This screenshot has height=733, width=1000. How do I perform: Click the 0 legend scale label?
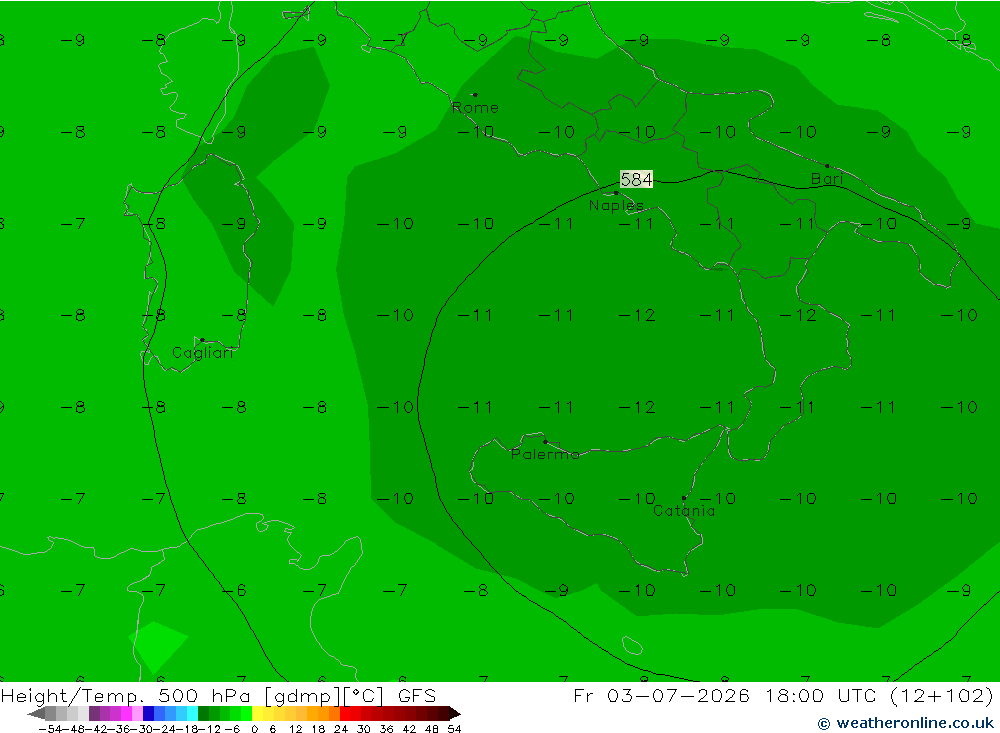pos(254,729)
